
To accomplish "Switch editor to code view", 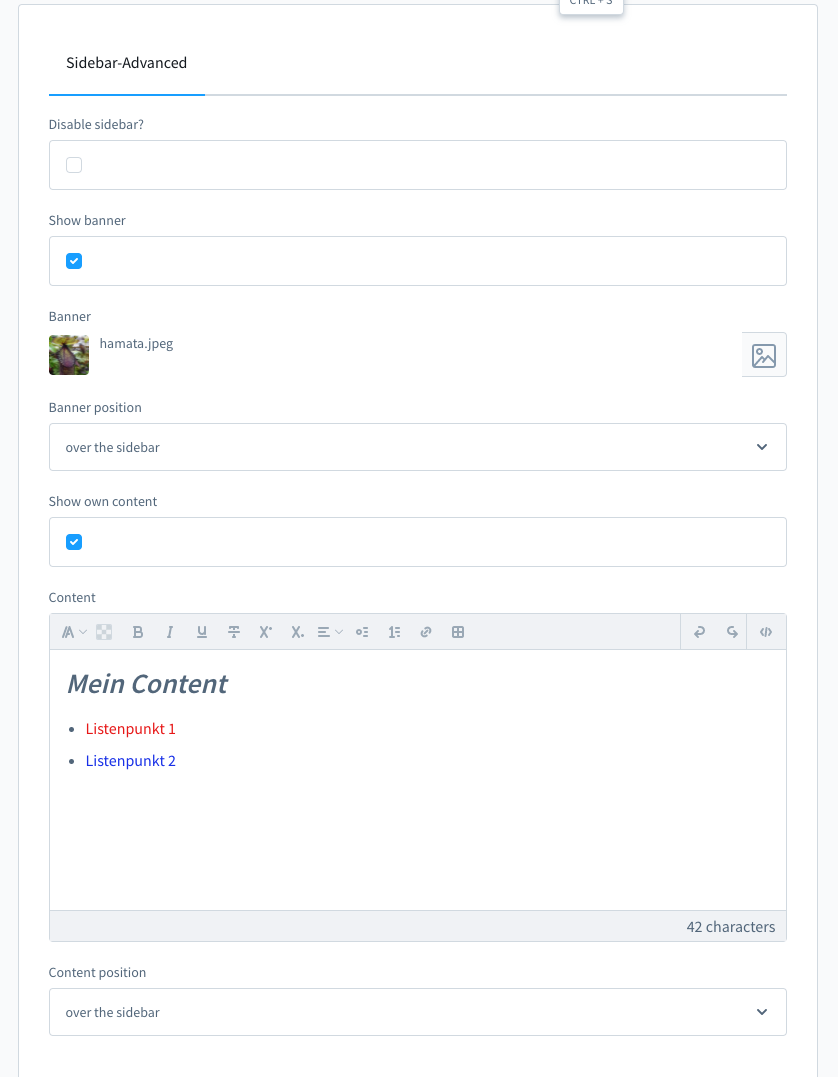I will point(766,632).
